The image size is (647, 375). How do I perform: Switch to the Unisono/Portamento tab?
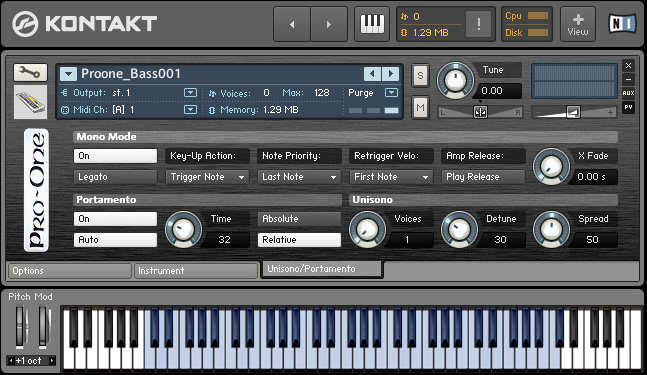tap(322, 269)
